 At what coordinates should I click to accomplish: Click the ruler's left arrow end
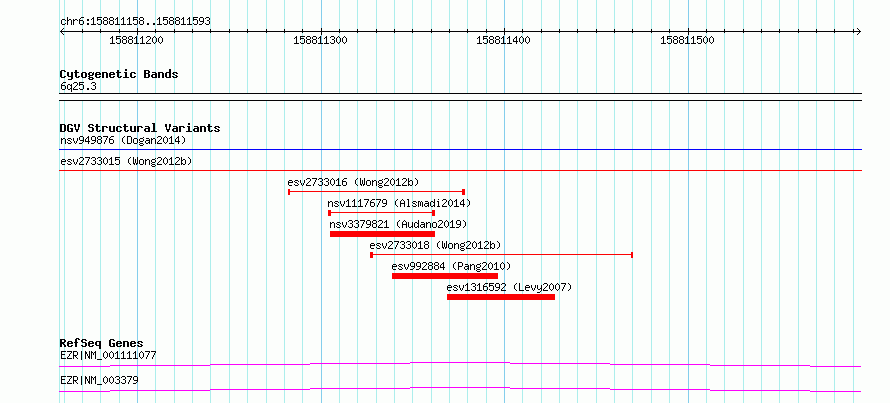pos(62,31)
